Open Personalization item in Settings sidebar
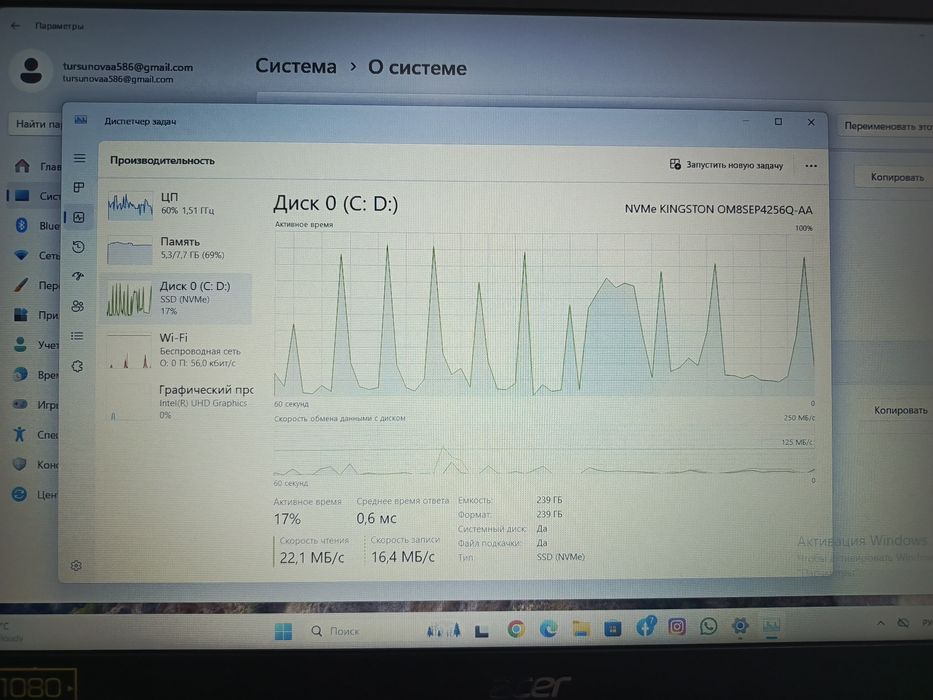Image resolution: width=933 pixels, height=700 pixels. [37, 285]
